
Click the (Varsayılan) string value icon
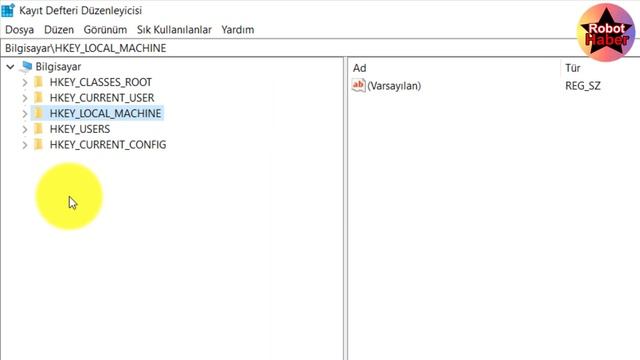tap(358, 85)
